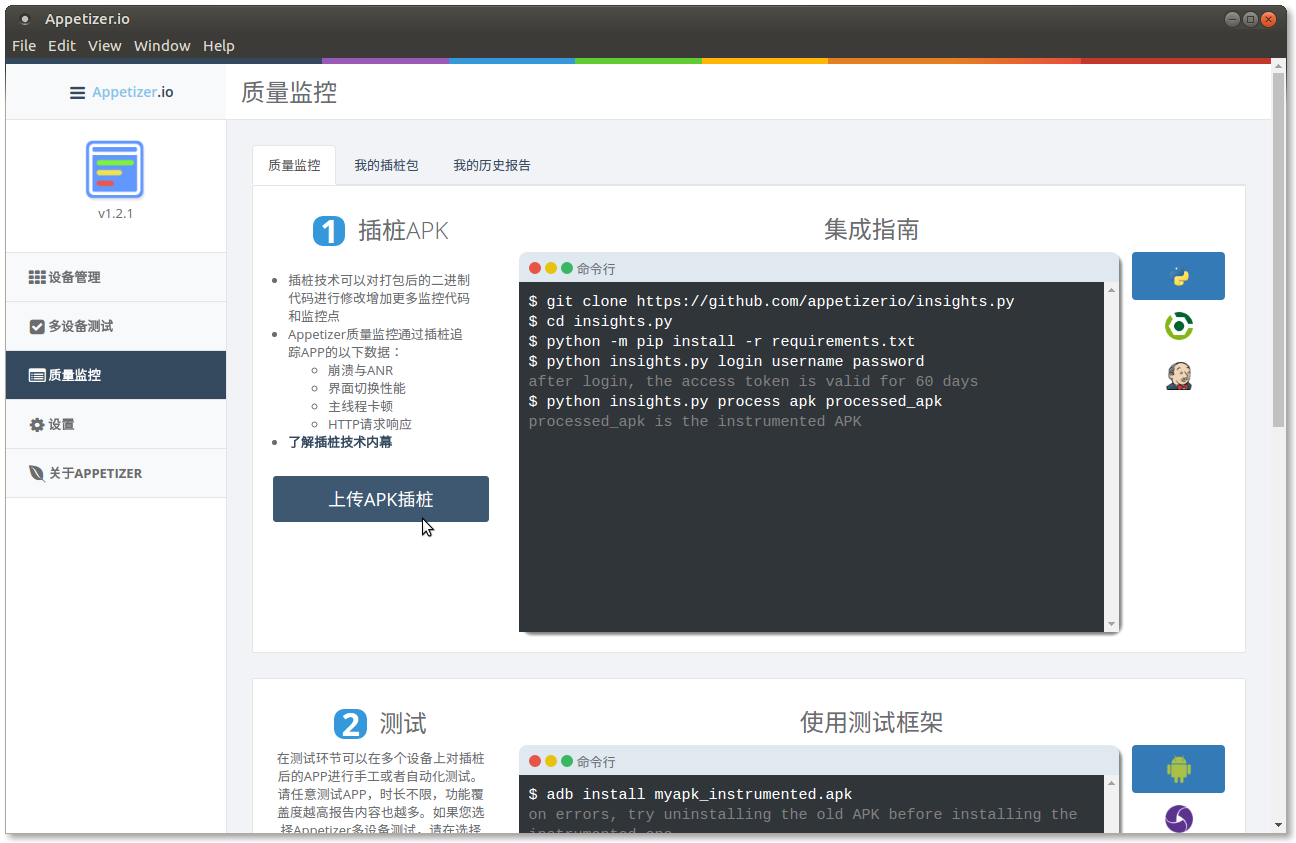
Task: Open the Help menu
Action: pyautogui.click(x=219, y=45)
